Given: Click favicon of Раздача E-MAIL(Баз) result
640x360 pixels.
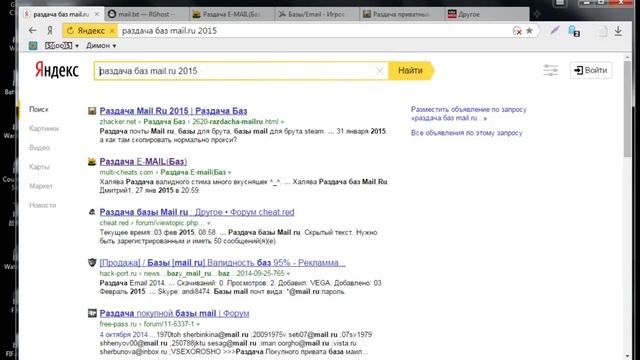Looking at the screenshot, I should point(92,161).
